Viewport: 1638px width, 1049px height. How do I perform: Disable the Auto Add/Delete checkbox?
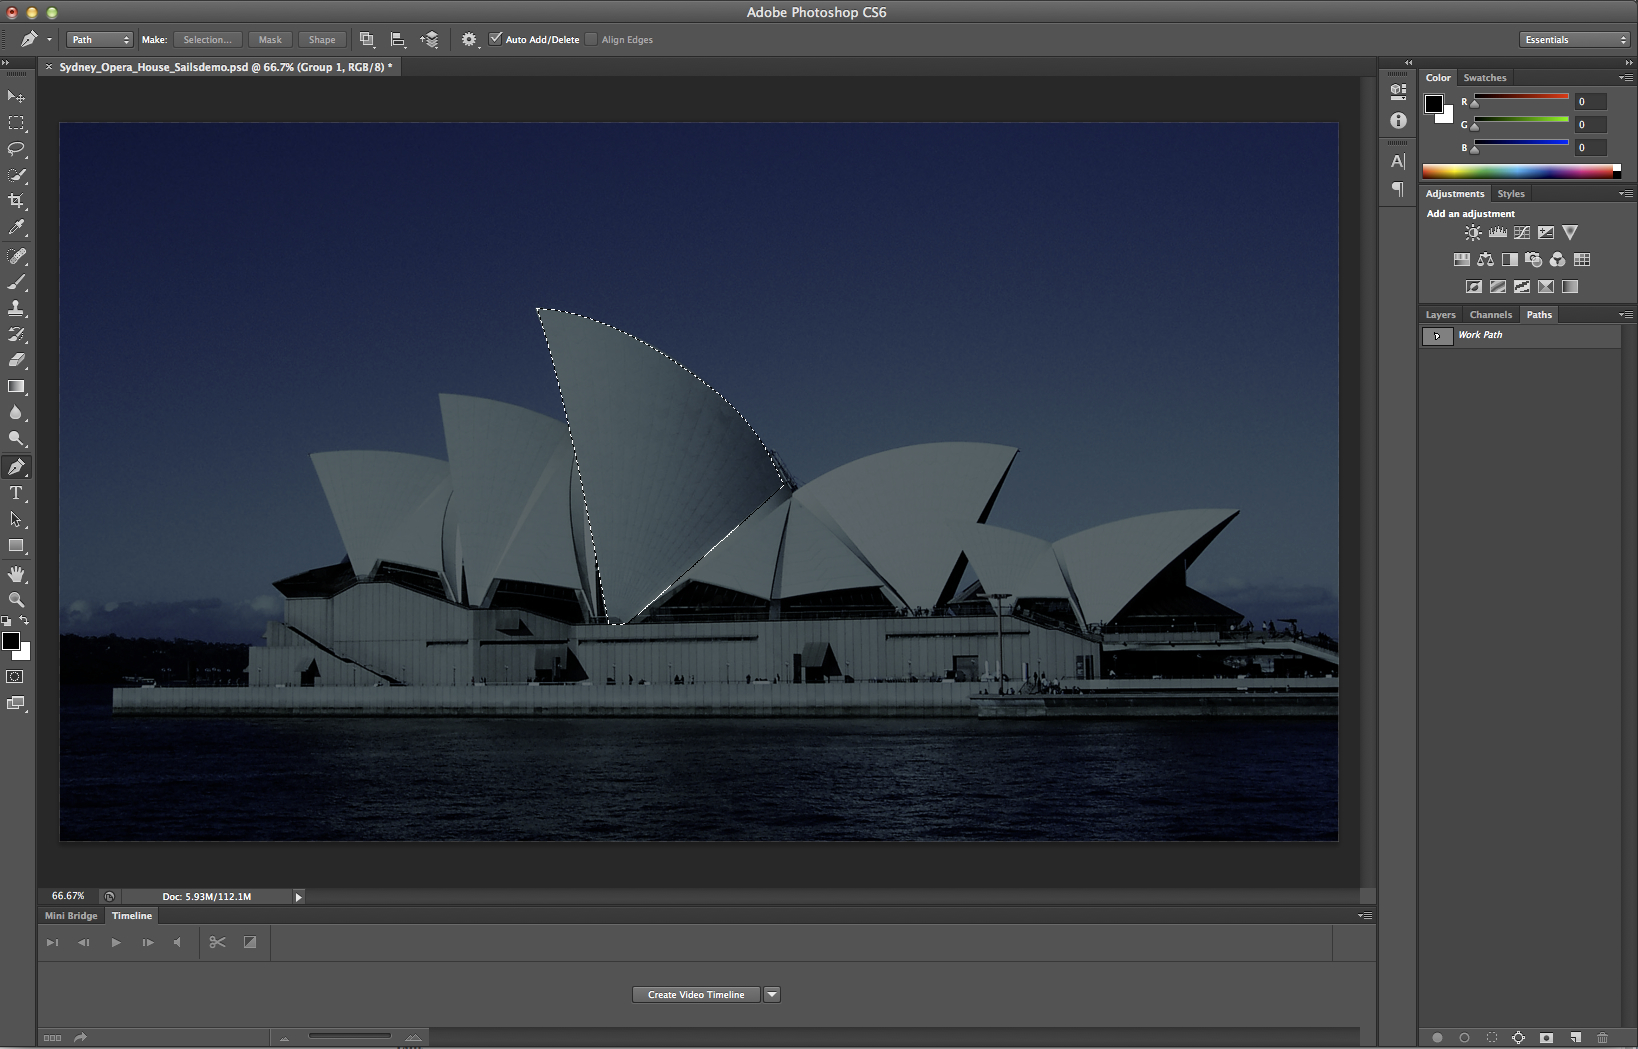(x=495, y=39)
